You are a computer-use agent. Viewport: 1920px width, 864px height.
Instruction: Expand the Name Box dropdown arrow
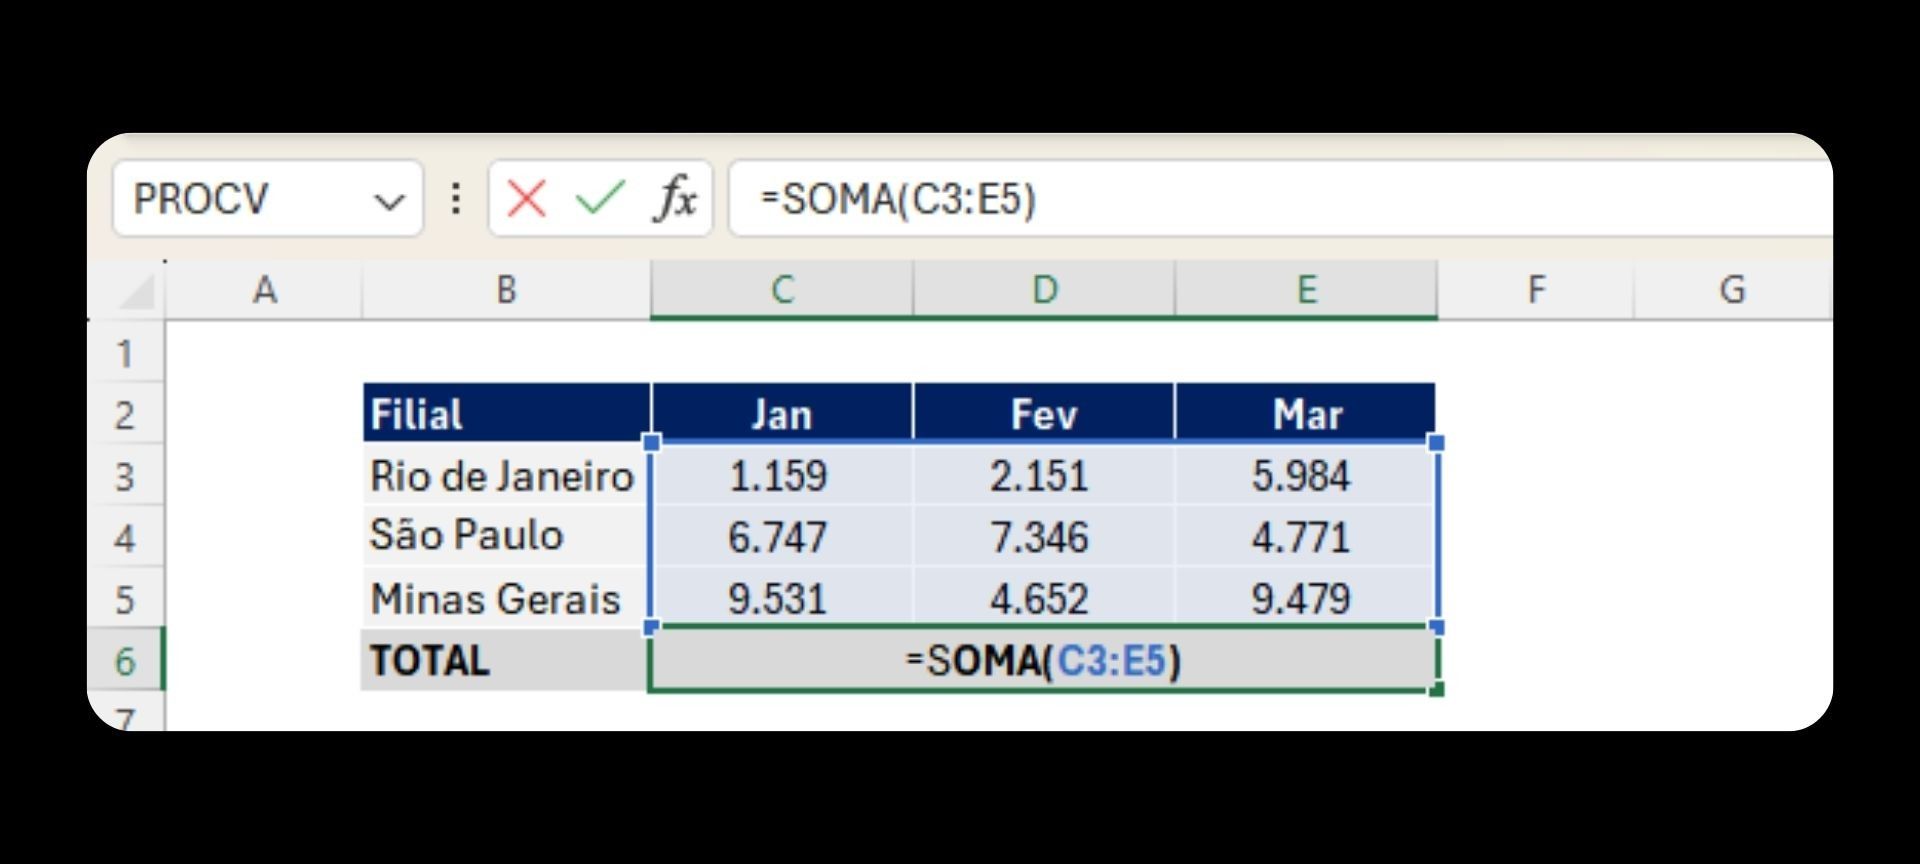point(389,201)
